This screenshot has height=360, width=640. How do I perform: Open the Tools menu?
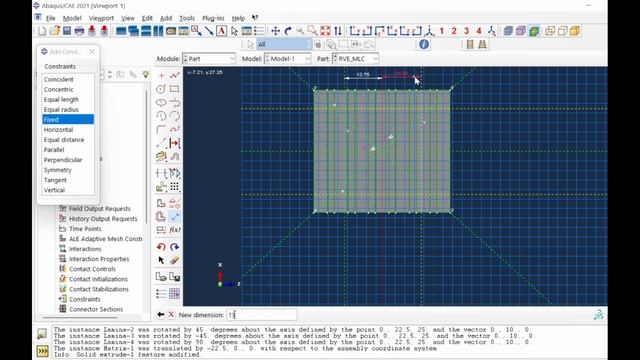[187, 18]
